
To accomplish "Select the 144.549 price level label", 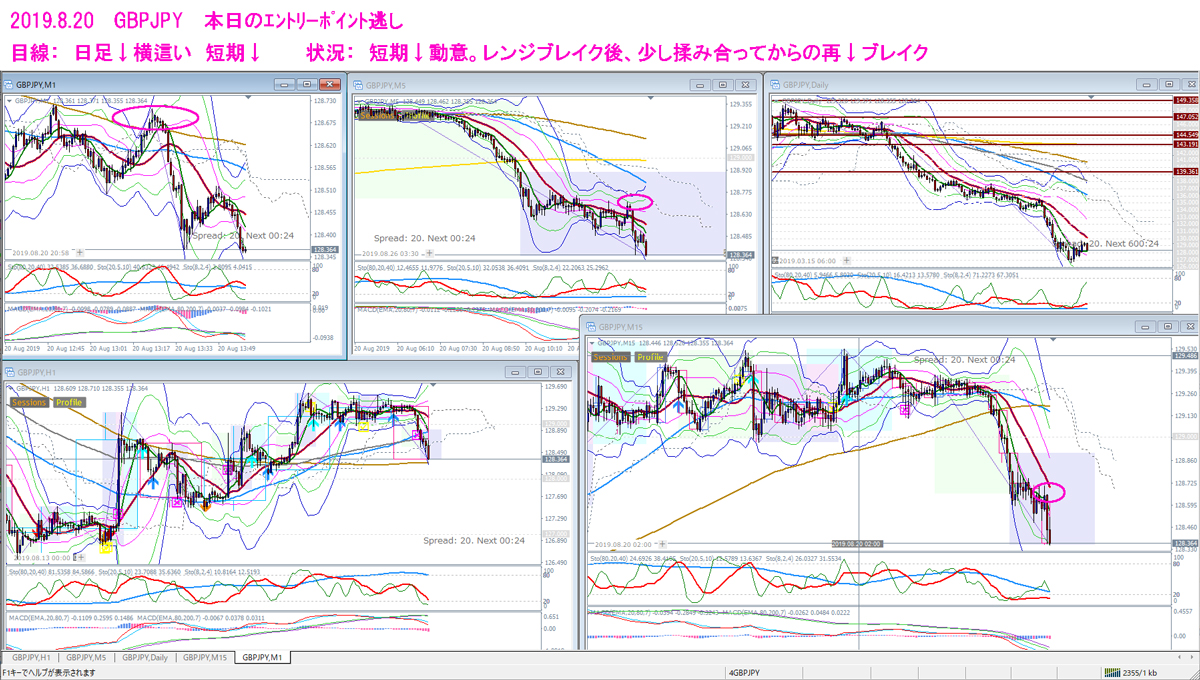I will 1186,134.
